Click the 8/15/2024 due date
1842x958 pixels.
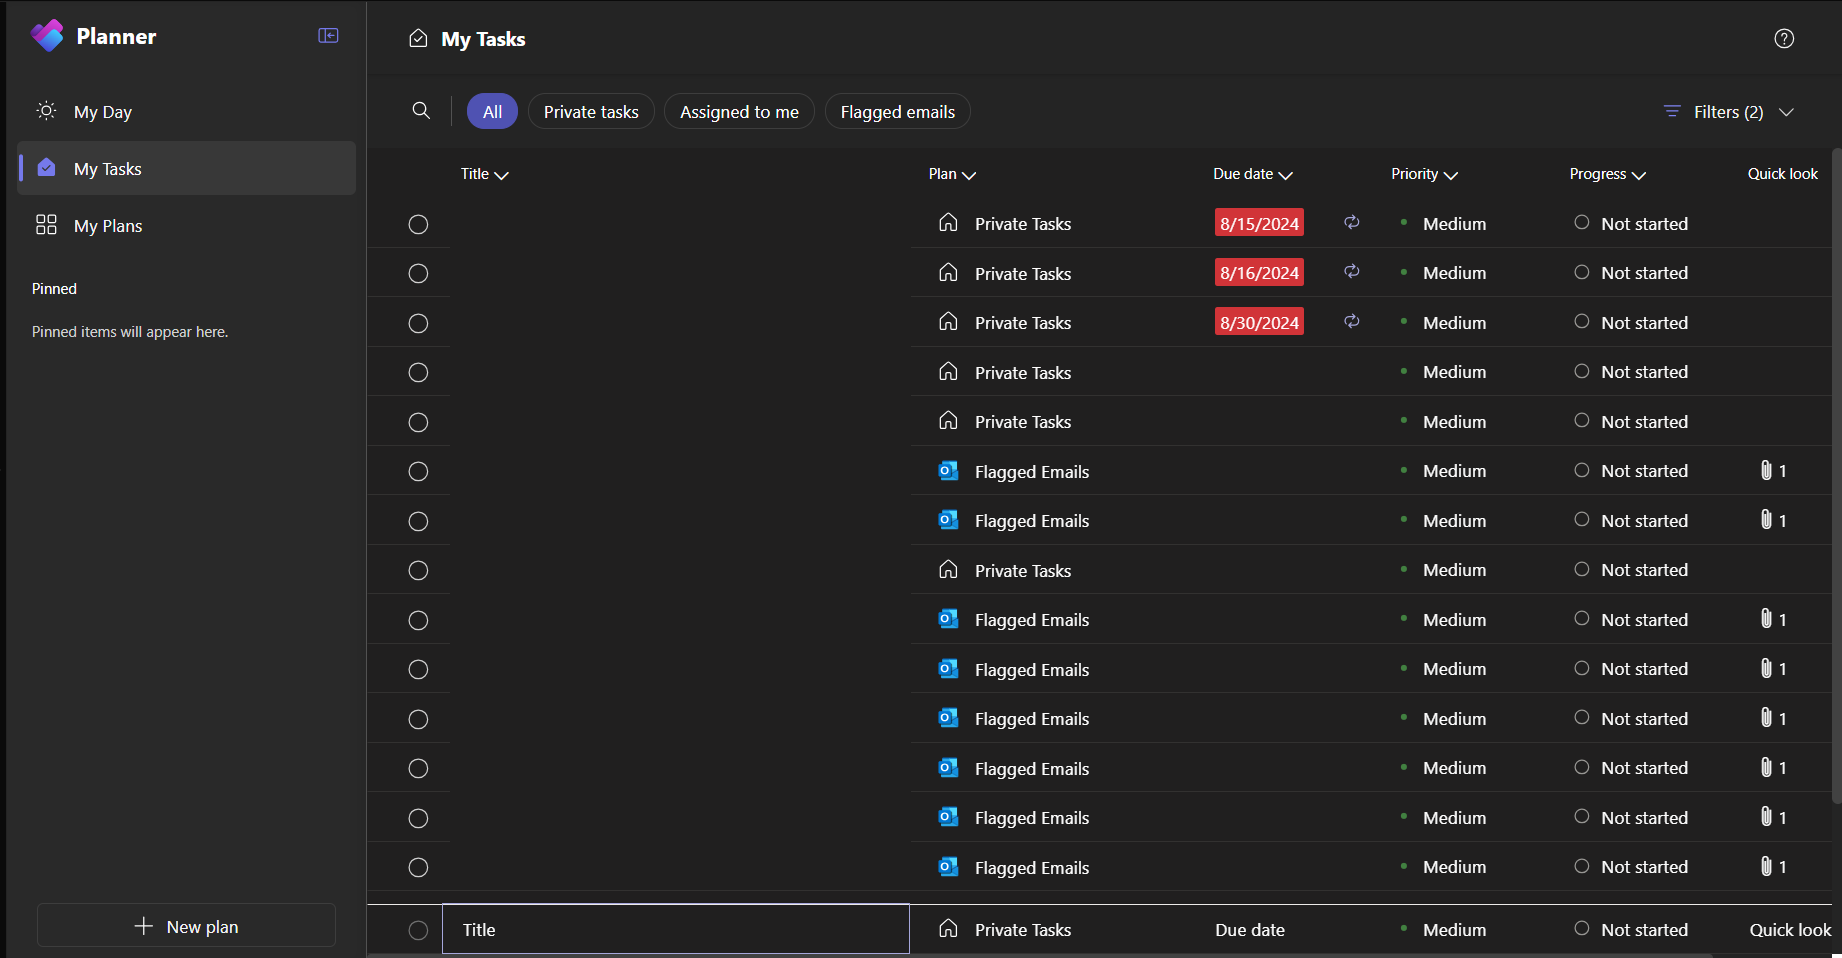(1259, 223)
